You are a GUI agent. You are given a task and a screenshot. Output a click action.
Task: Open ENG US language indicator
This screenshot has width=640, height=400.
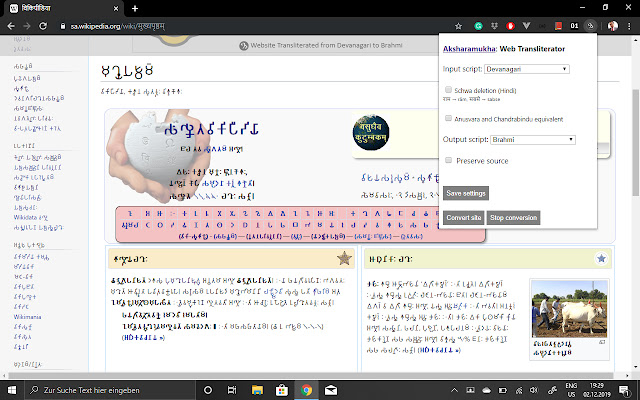pos(571,390)
